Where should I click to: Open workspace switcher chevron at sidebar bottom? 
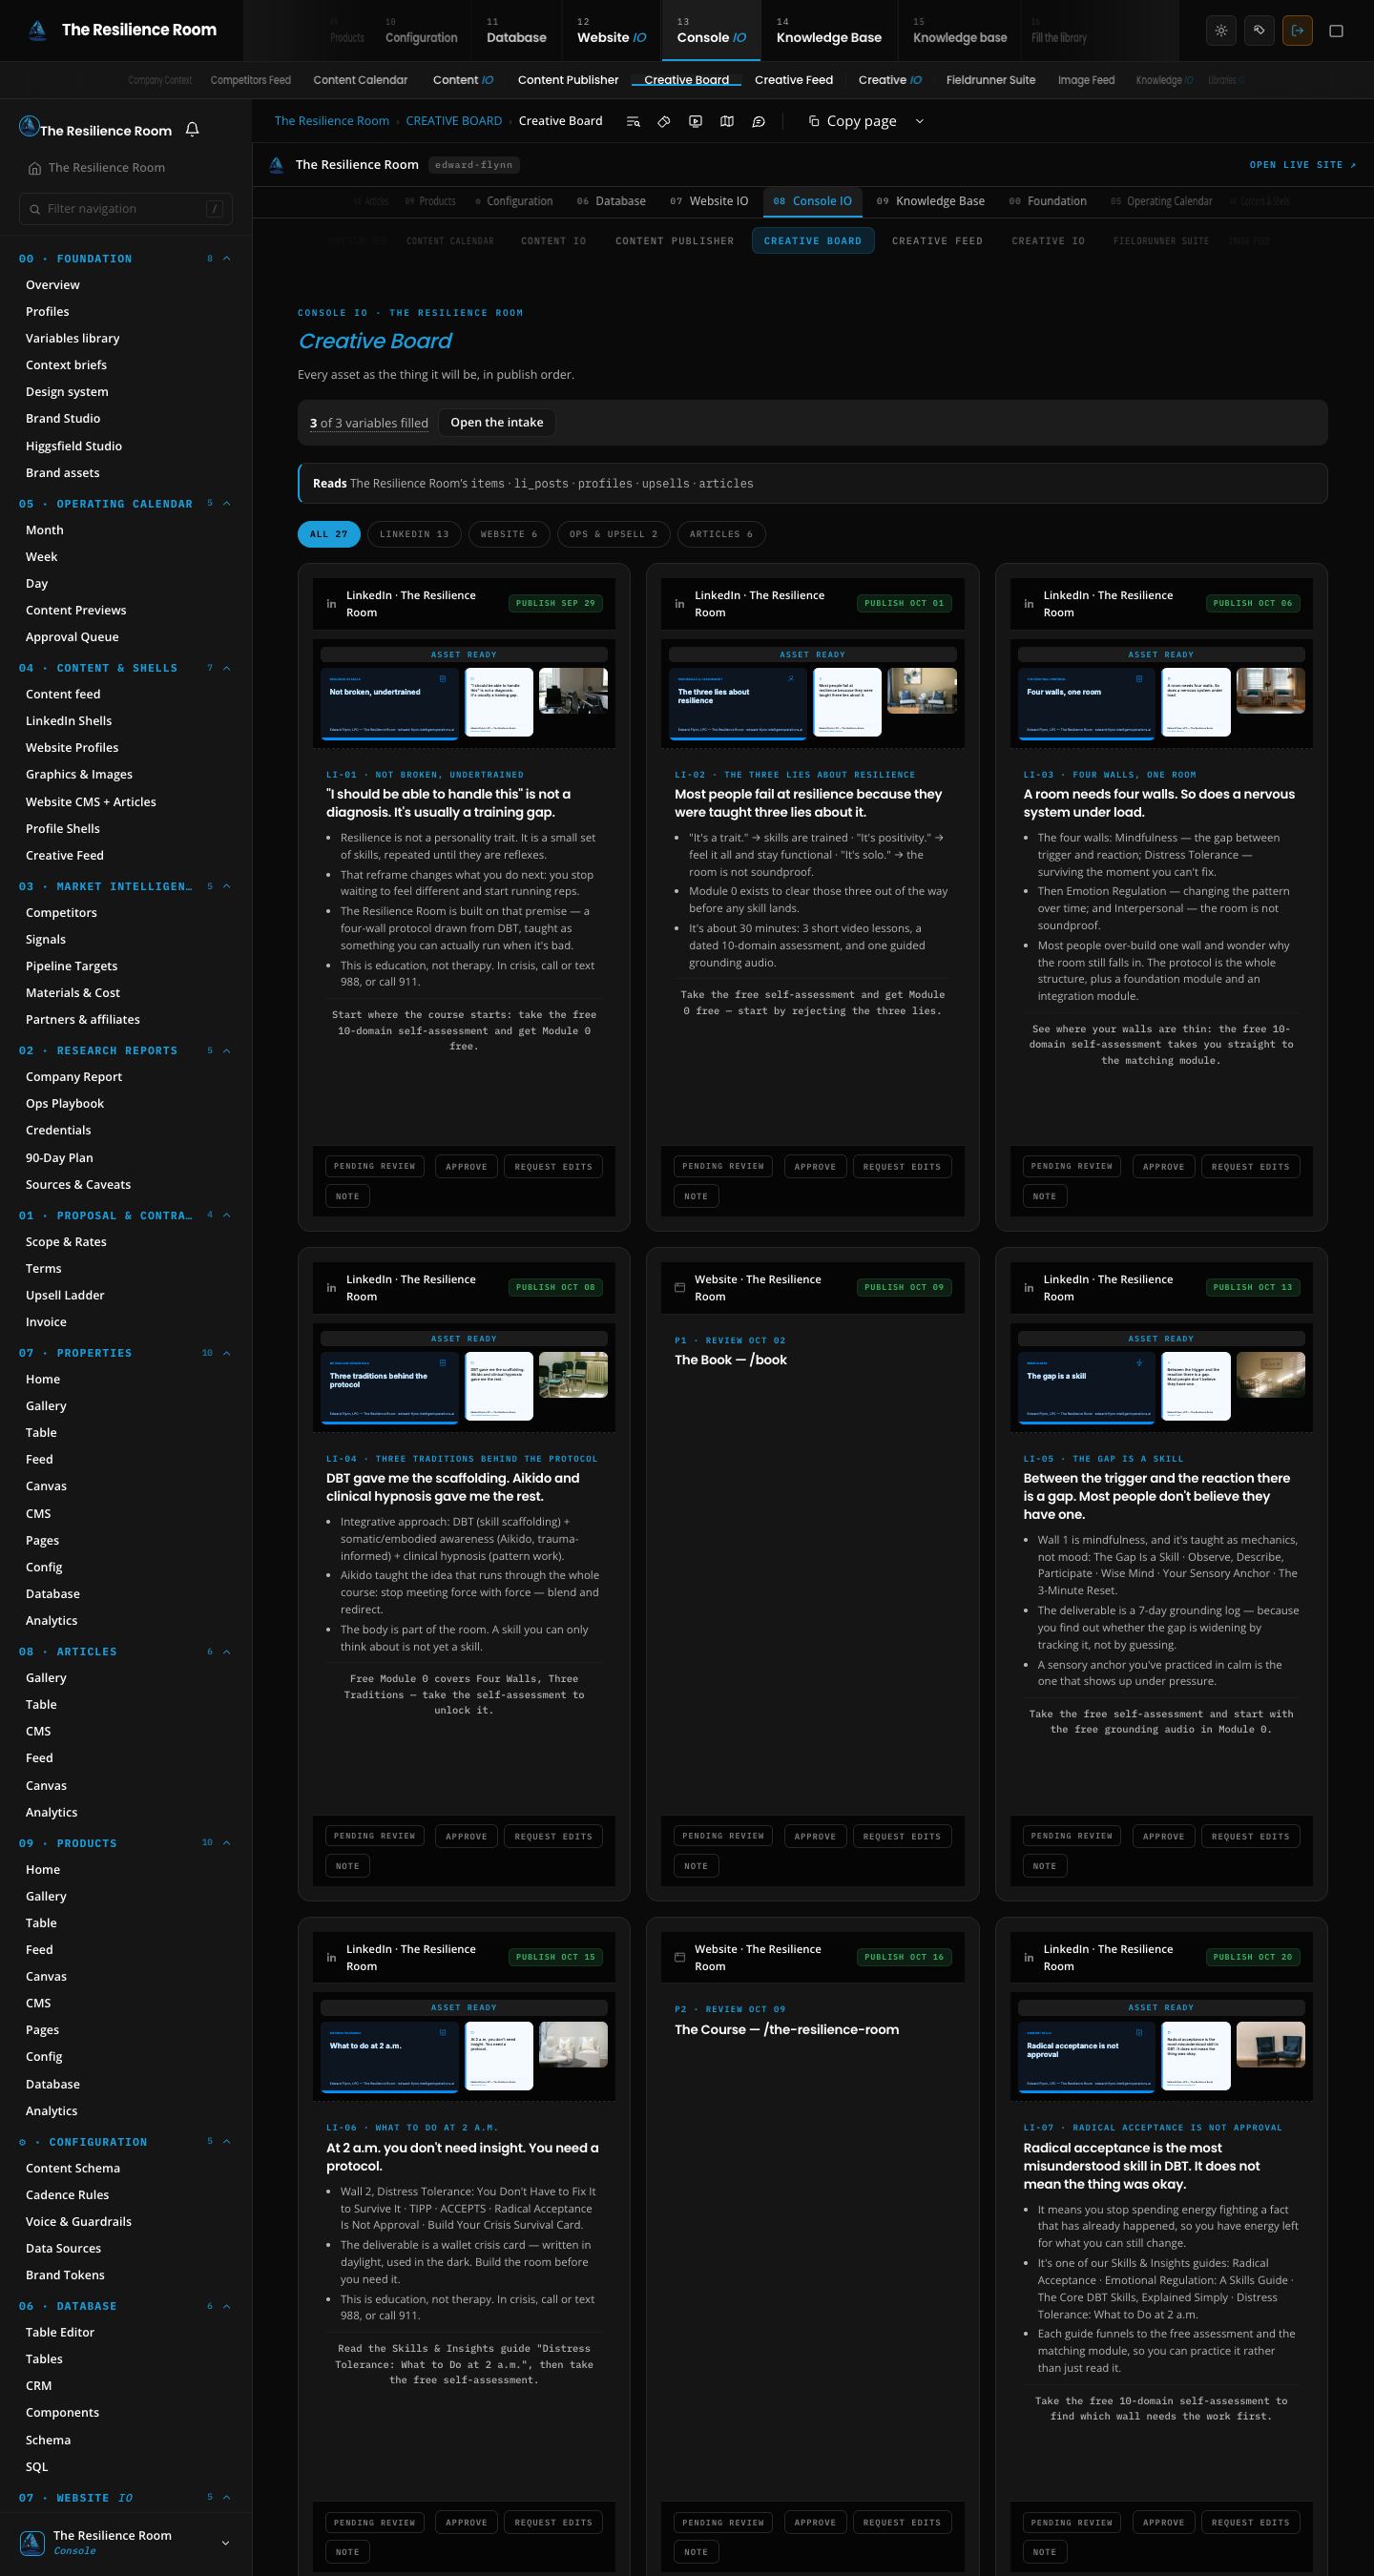225,2543
